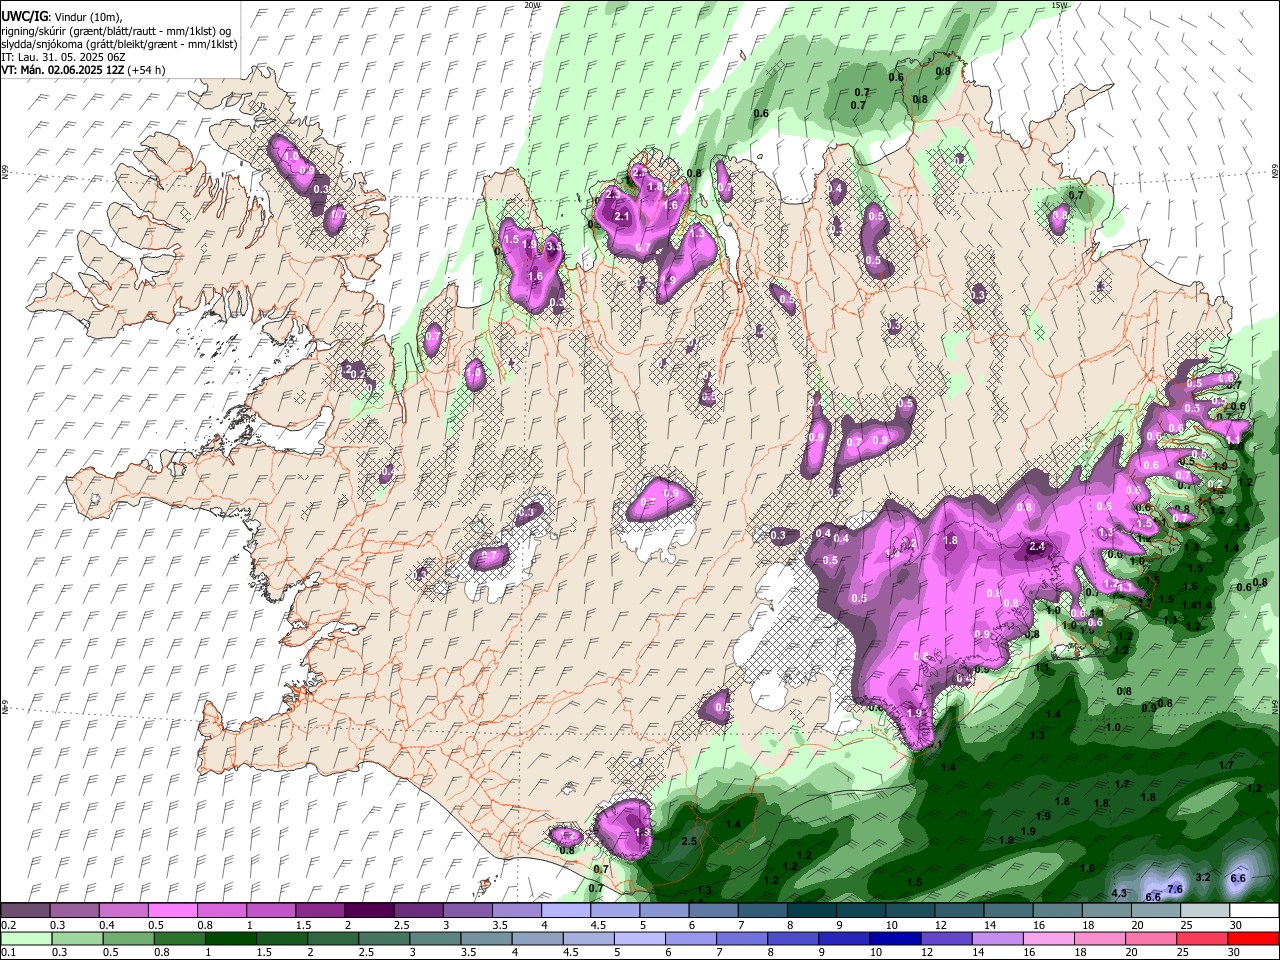Select the lavender swatch labeled 4 in the upper row
Viewport: 1280px width, 960px height.
click(565, 911)
